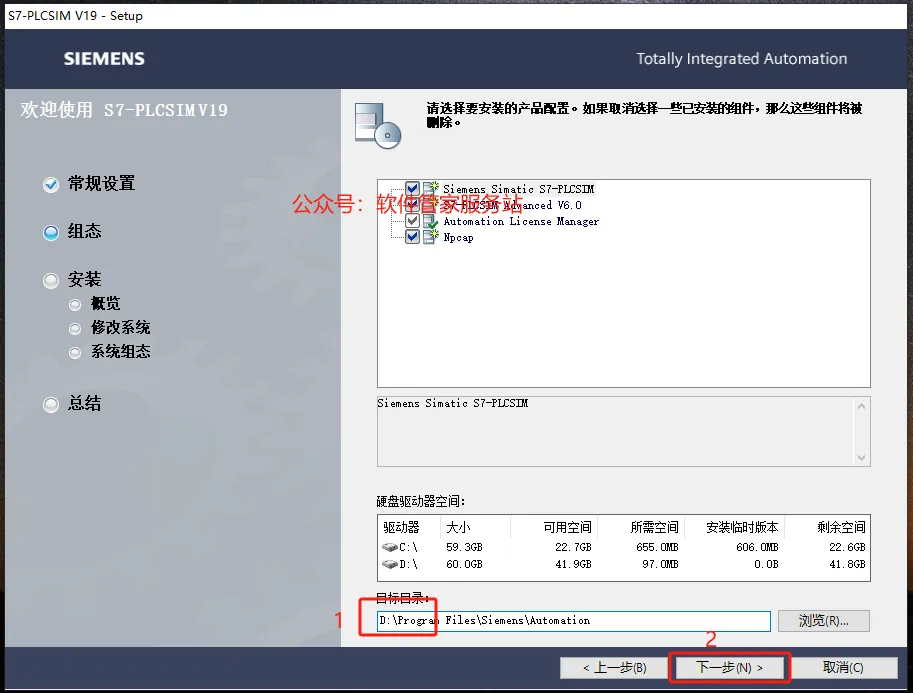Image resolution: width=913 pixels, height=693 pixels.
Task: Click the 41.9GB available space cell
Action: 573,564
